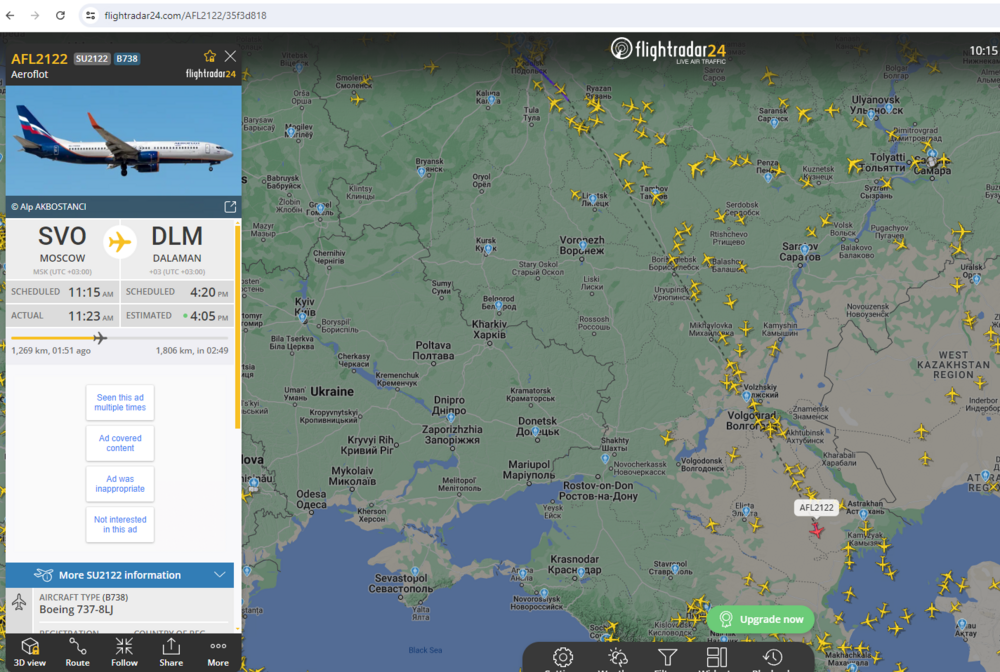1000x672 pixels.
Task: Choose 'Not interested in this ad'
Action: point(120,525)
